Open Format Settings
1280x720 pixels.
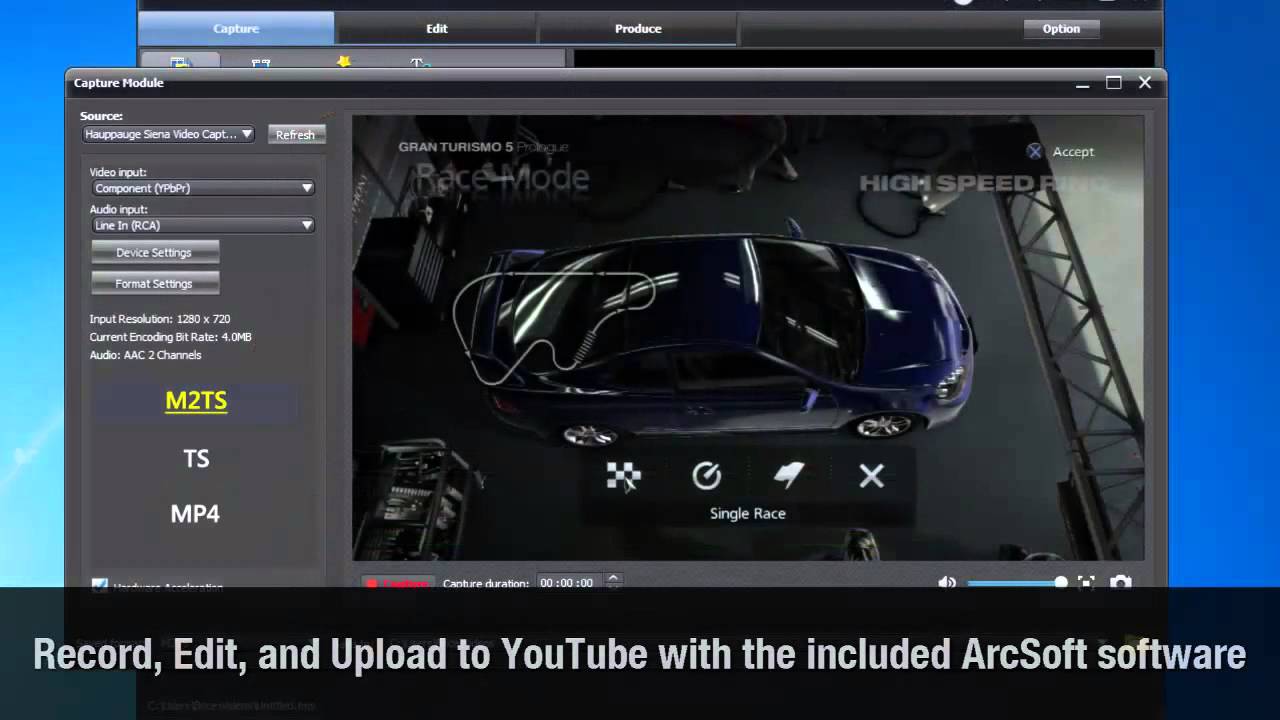coord(154,284)
